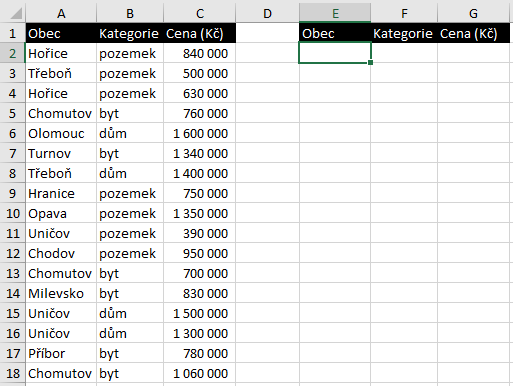Select row 18 header

[12, 373]
